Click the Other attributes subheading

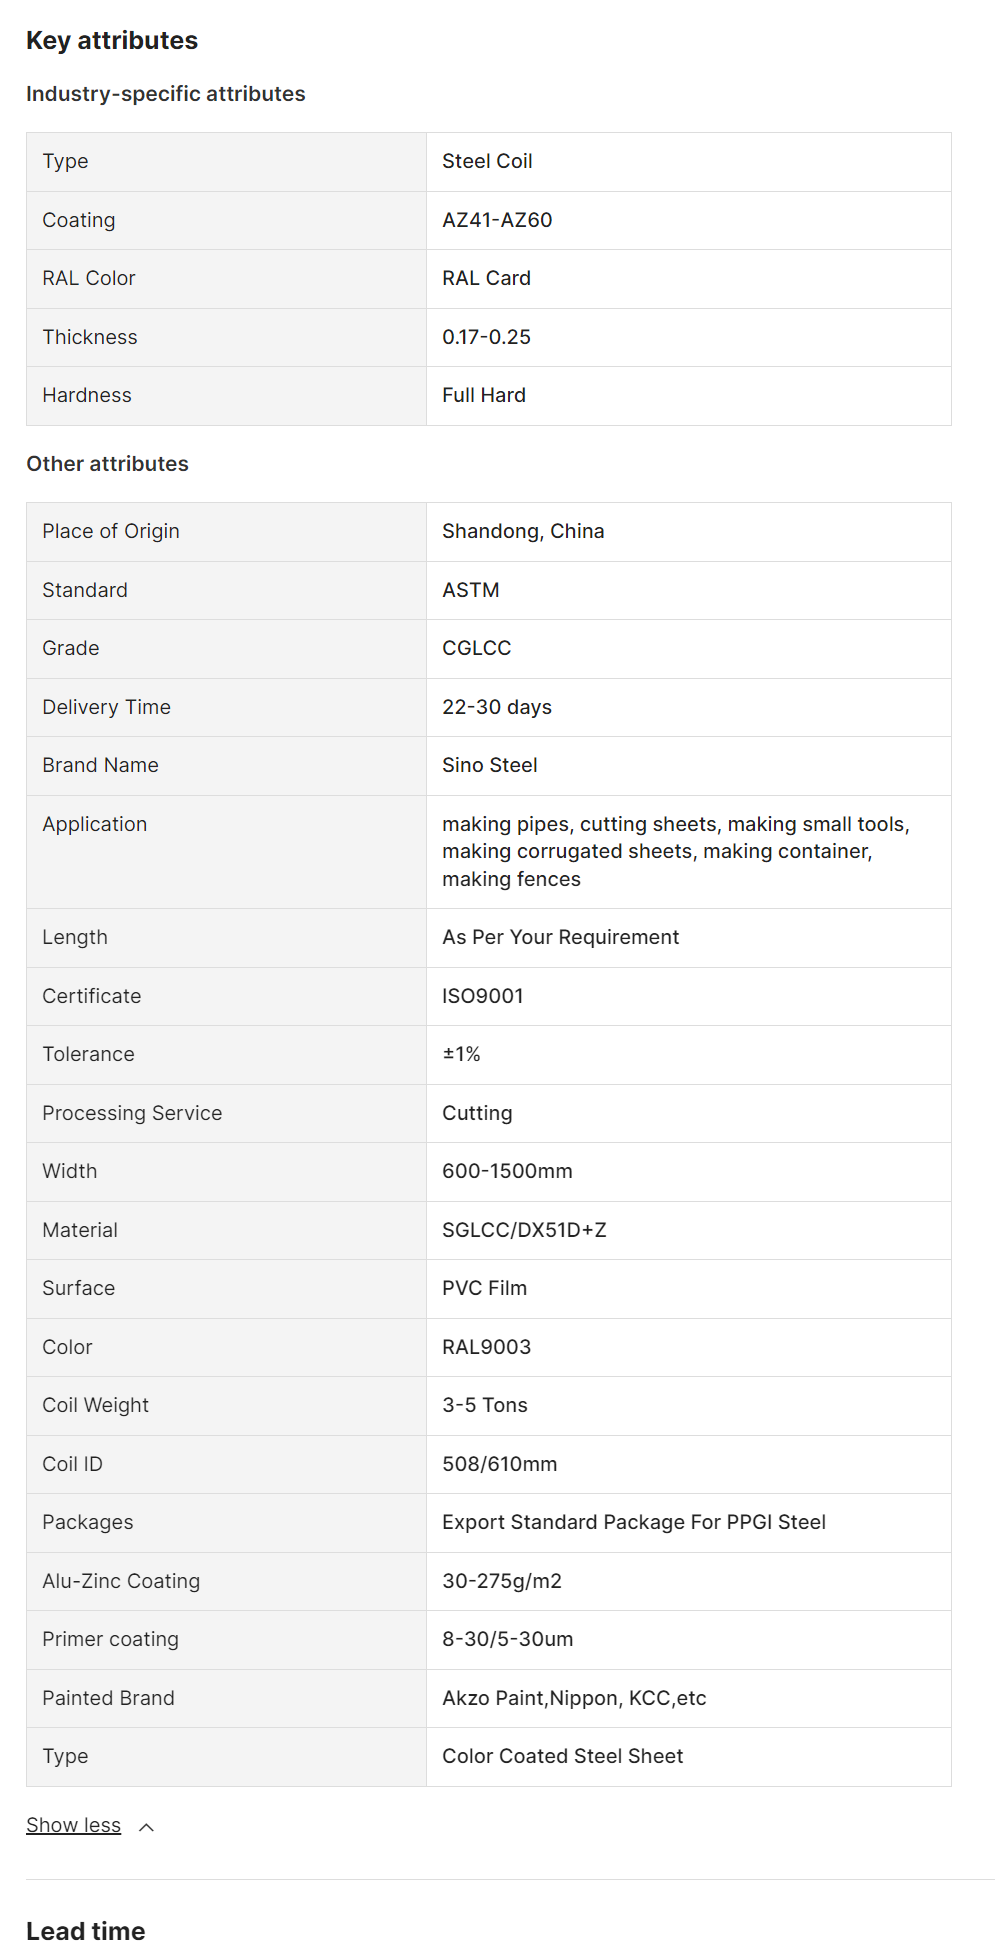click(108, 464)
